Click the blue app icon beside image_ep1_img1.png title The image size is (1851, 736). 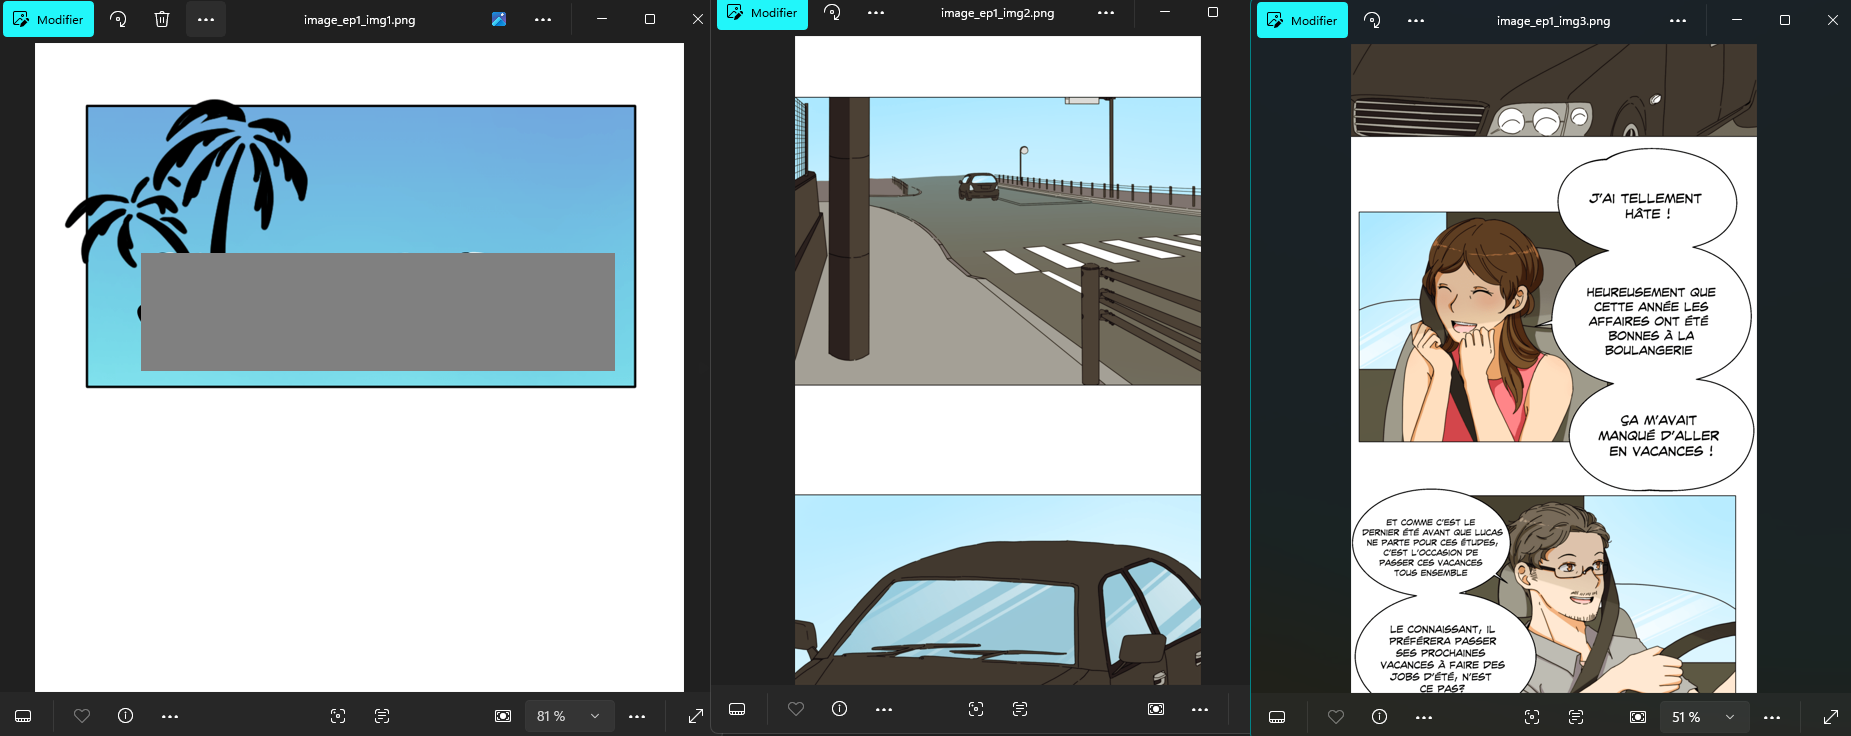point(499,19)
